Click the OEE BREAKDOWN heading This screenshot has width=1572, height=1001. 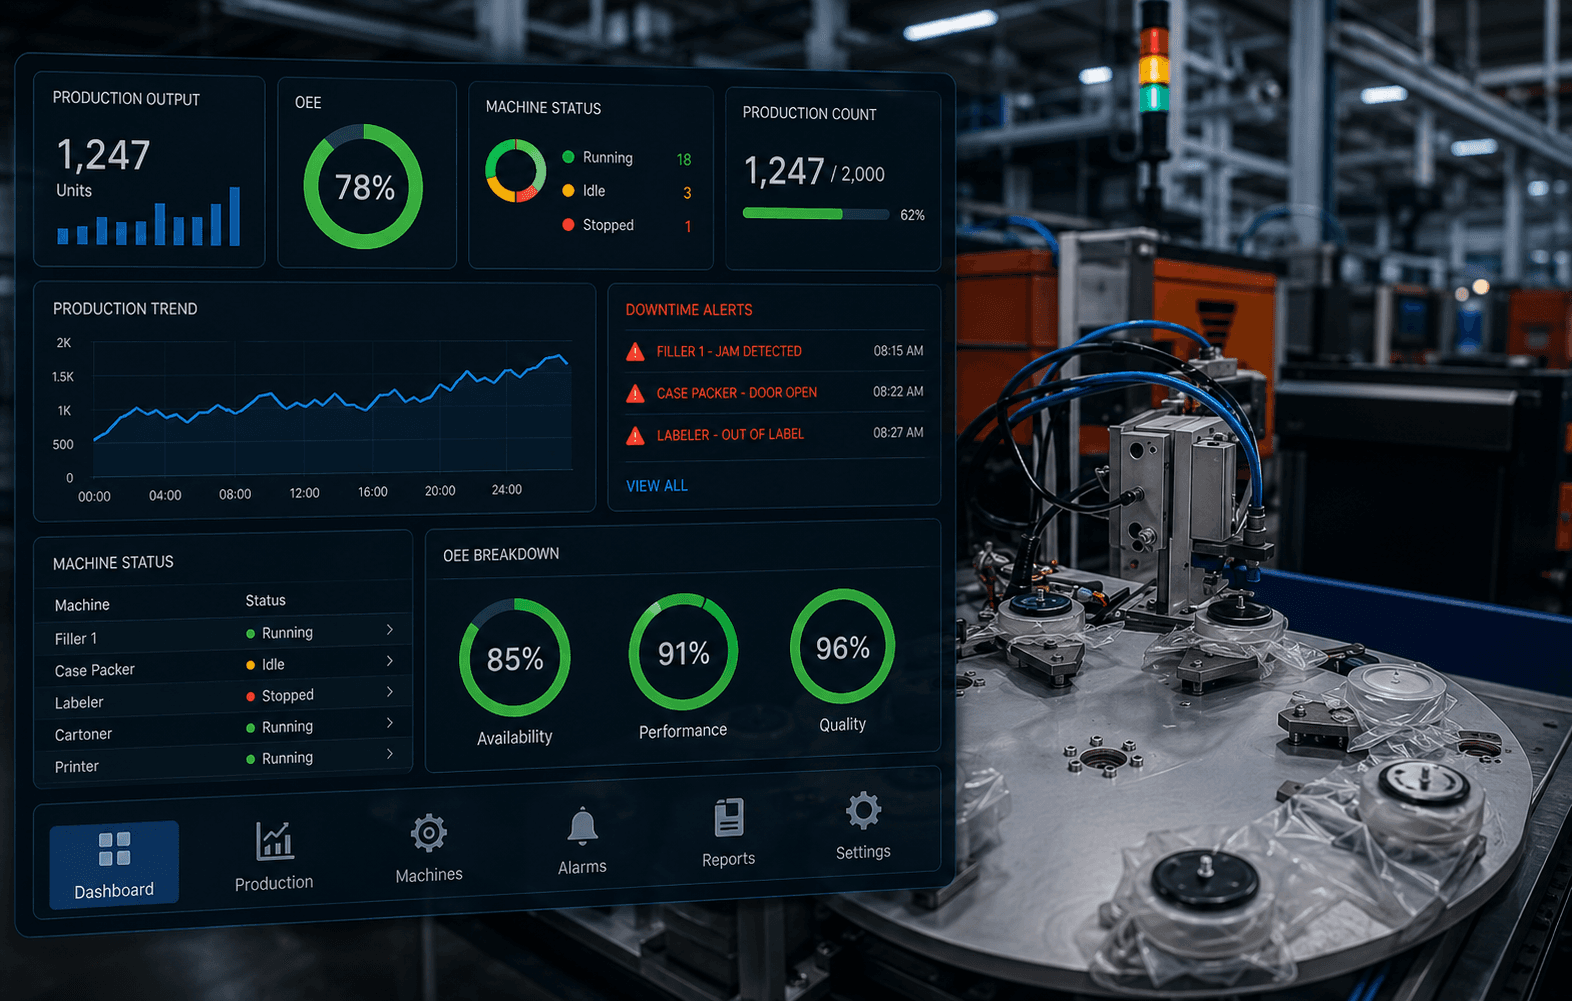coord(501,554)
